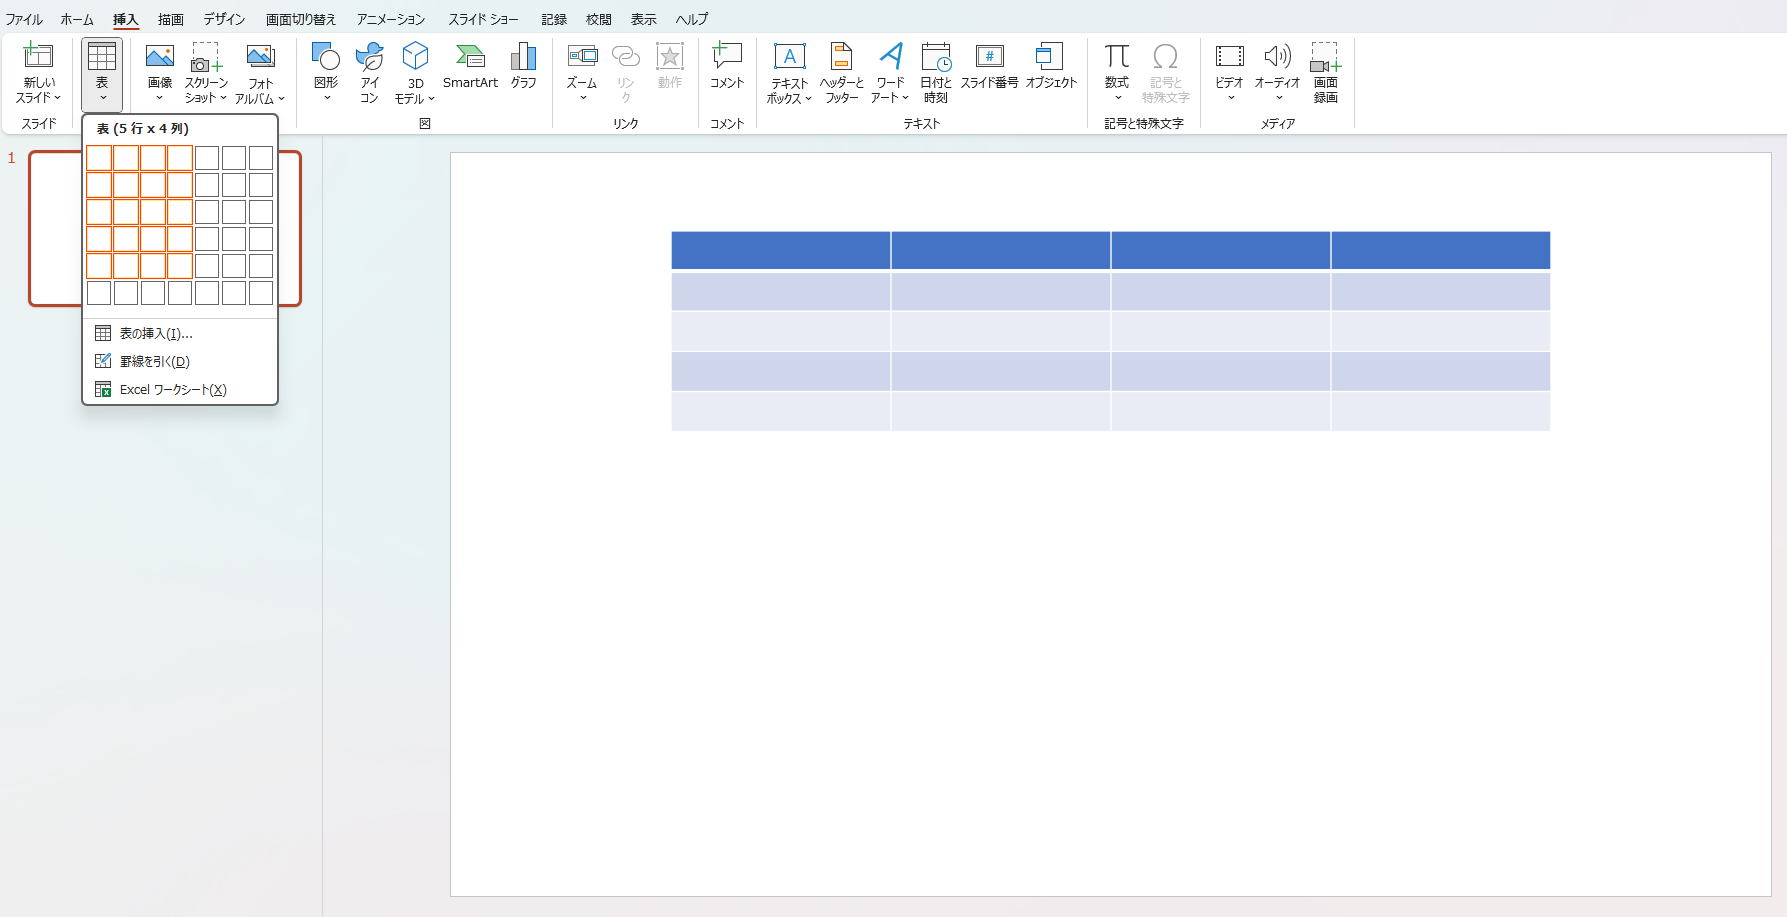The image size is (1787, 917).
Task: Click the last header cell of slide table
Action: pos(1441,250)
